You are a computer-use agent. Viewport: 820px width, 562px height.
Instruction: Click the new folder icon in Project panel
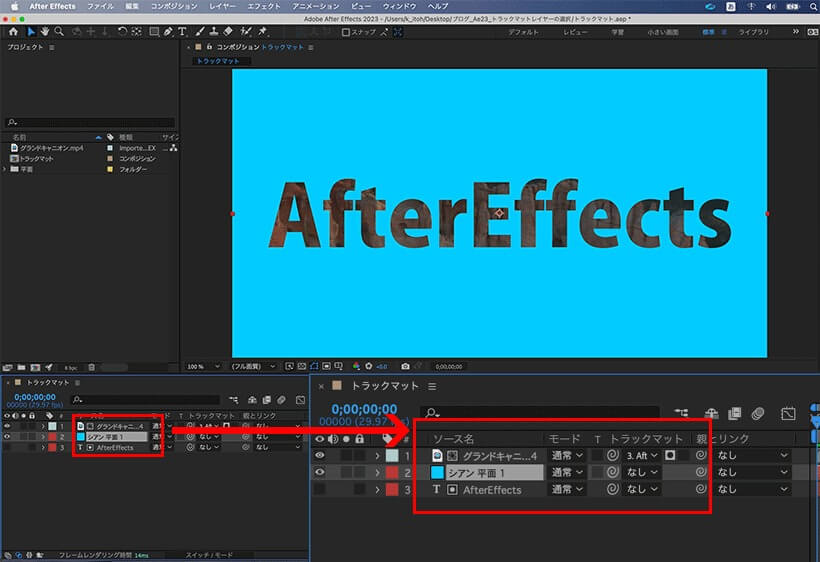pos(21,368)
